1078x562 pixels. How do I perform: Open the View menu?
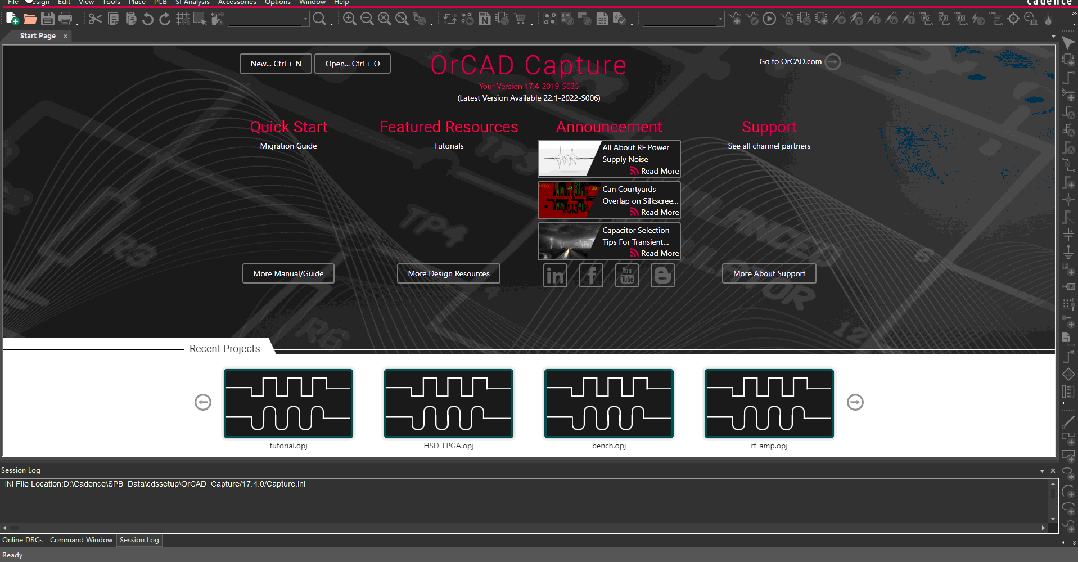(x=87, y=2)
